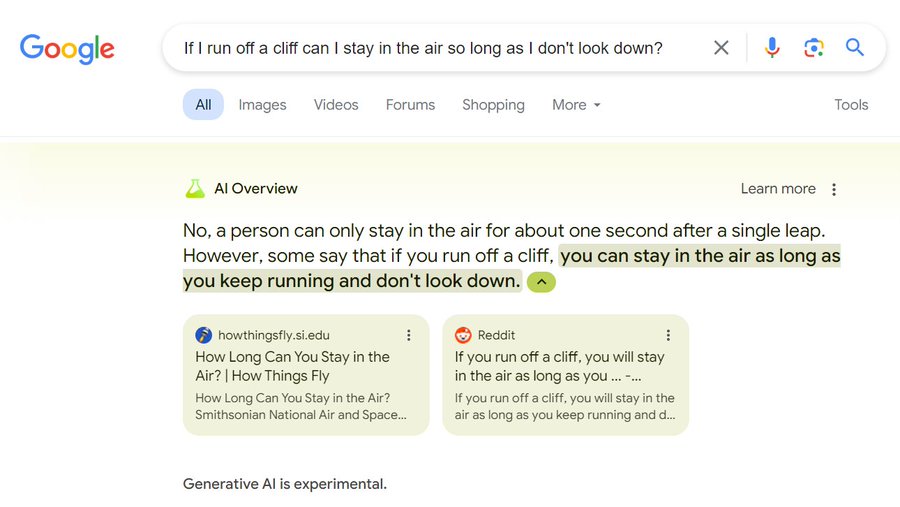Click the Learn more link
This screenshot has height=507, width=900.
(778, 189)
